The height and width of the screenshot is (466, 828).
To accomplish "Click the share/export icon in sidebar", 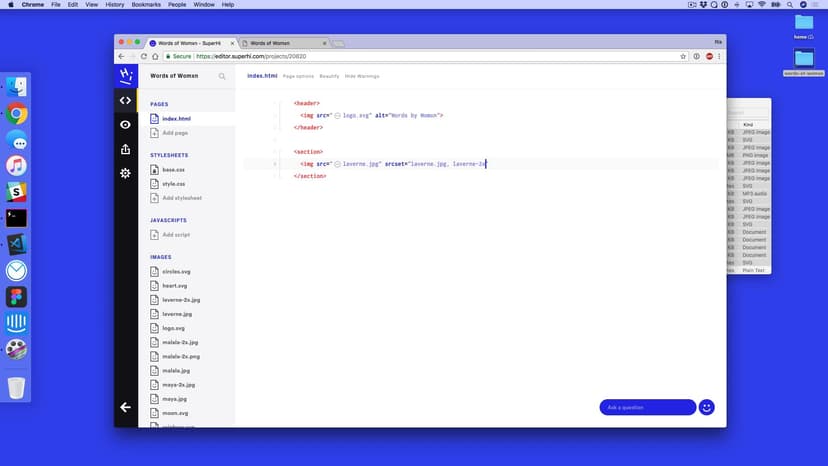I will click(125, 149).
